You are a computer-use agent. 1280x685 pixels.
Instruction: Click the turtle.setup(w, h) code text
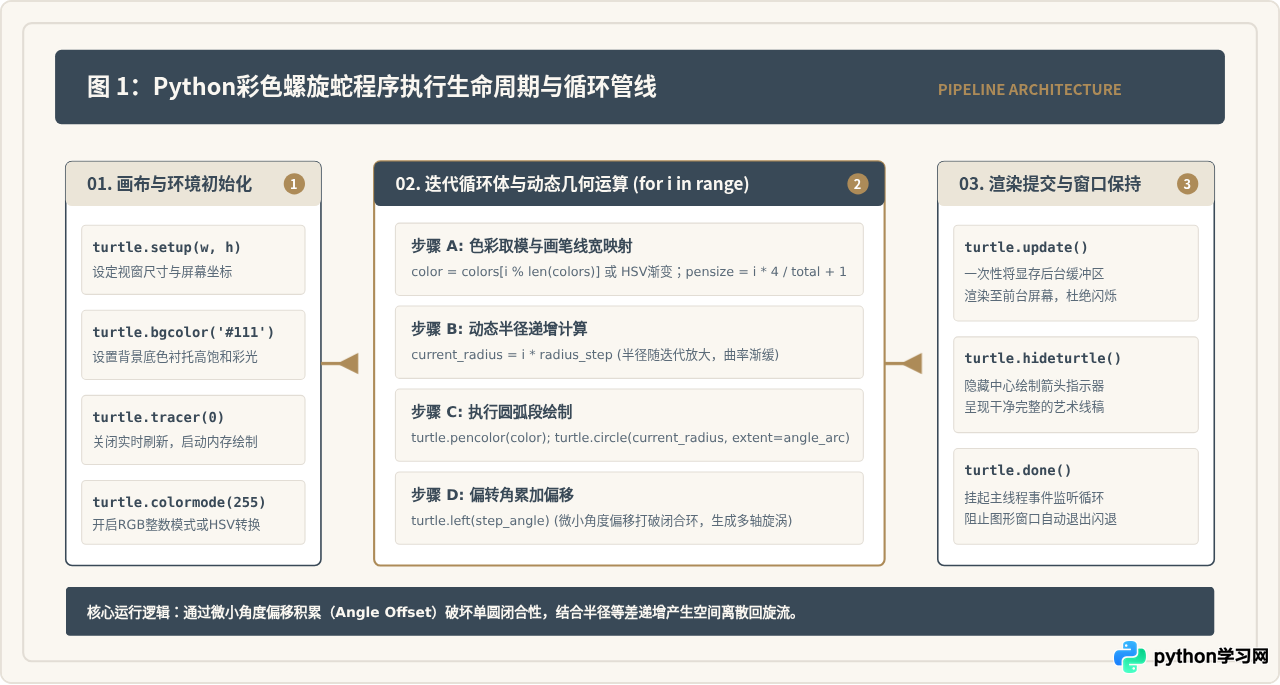point(167,248)
